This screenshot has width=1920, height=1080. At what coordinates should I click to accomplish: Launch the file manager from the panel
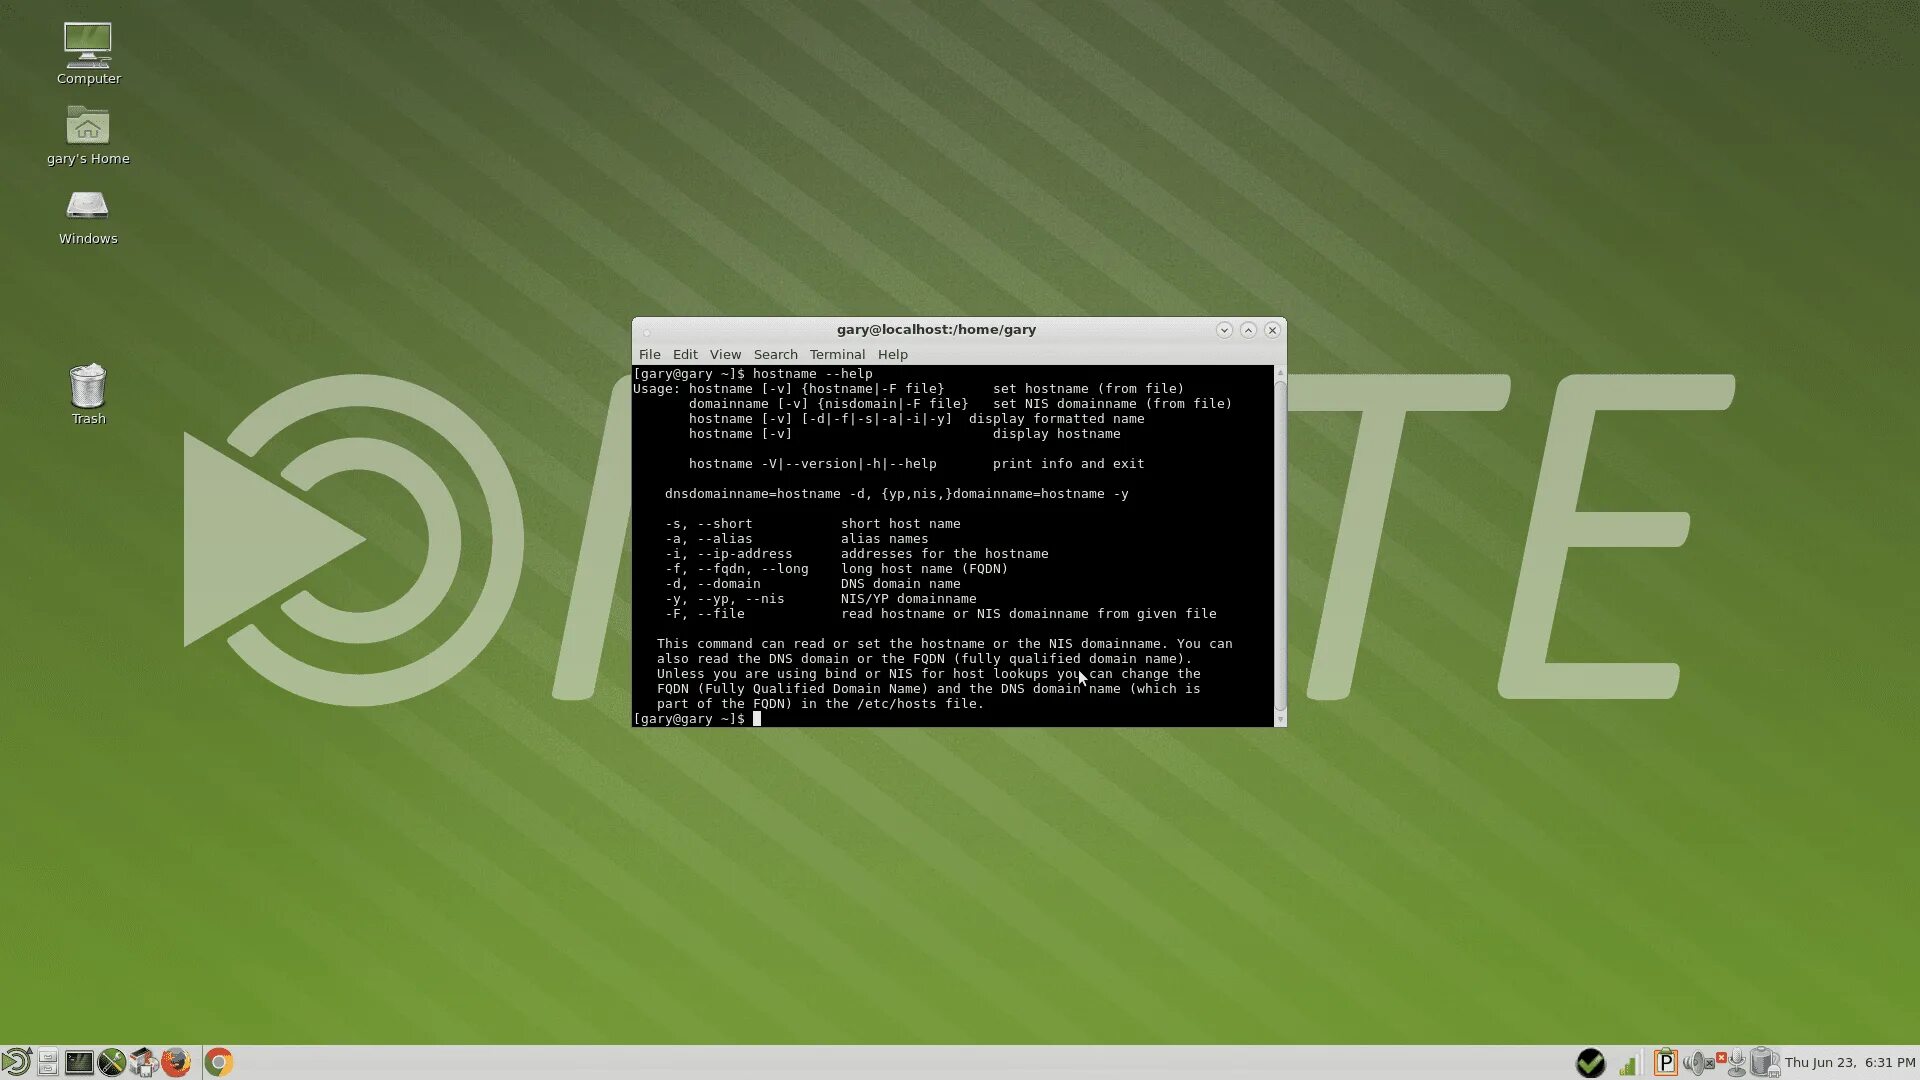tap(47, 1062)
